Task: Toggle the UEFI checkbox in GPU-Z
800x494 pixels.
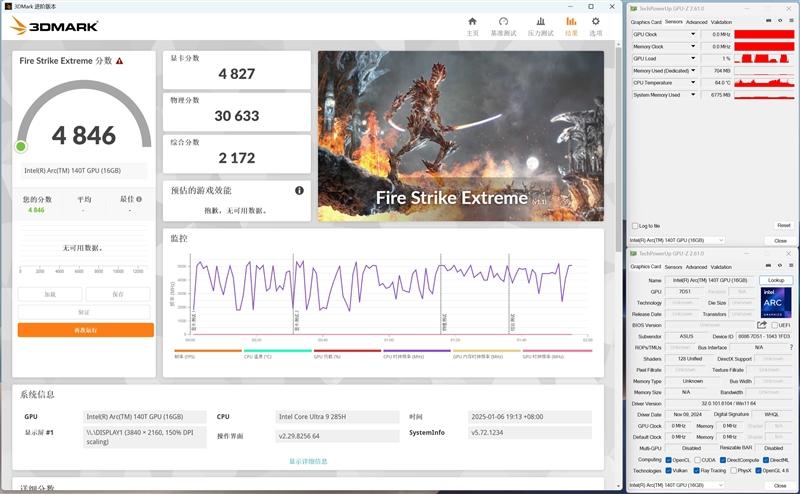Action: (774, 325)
